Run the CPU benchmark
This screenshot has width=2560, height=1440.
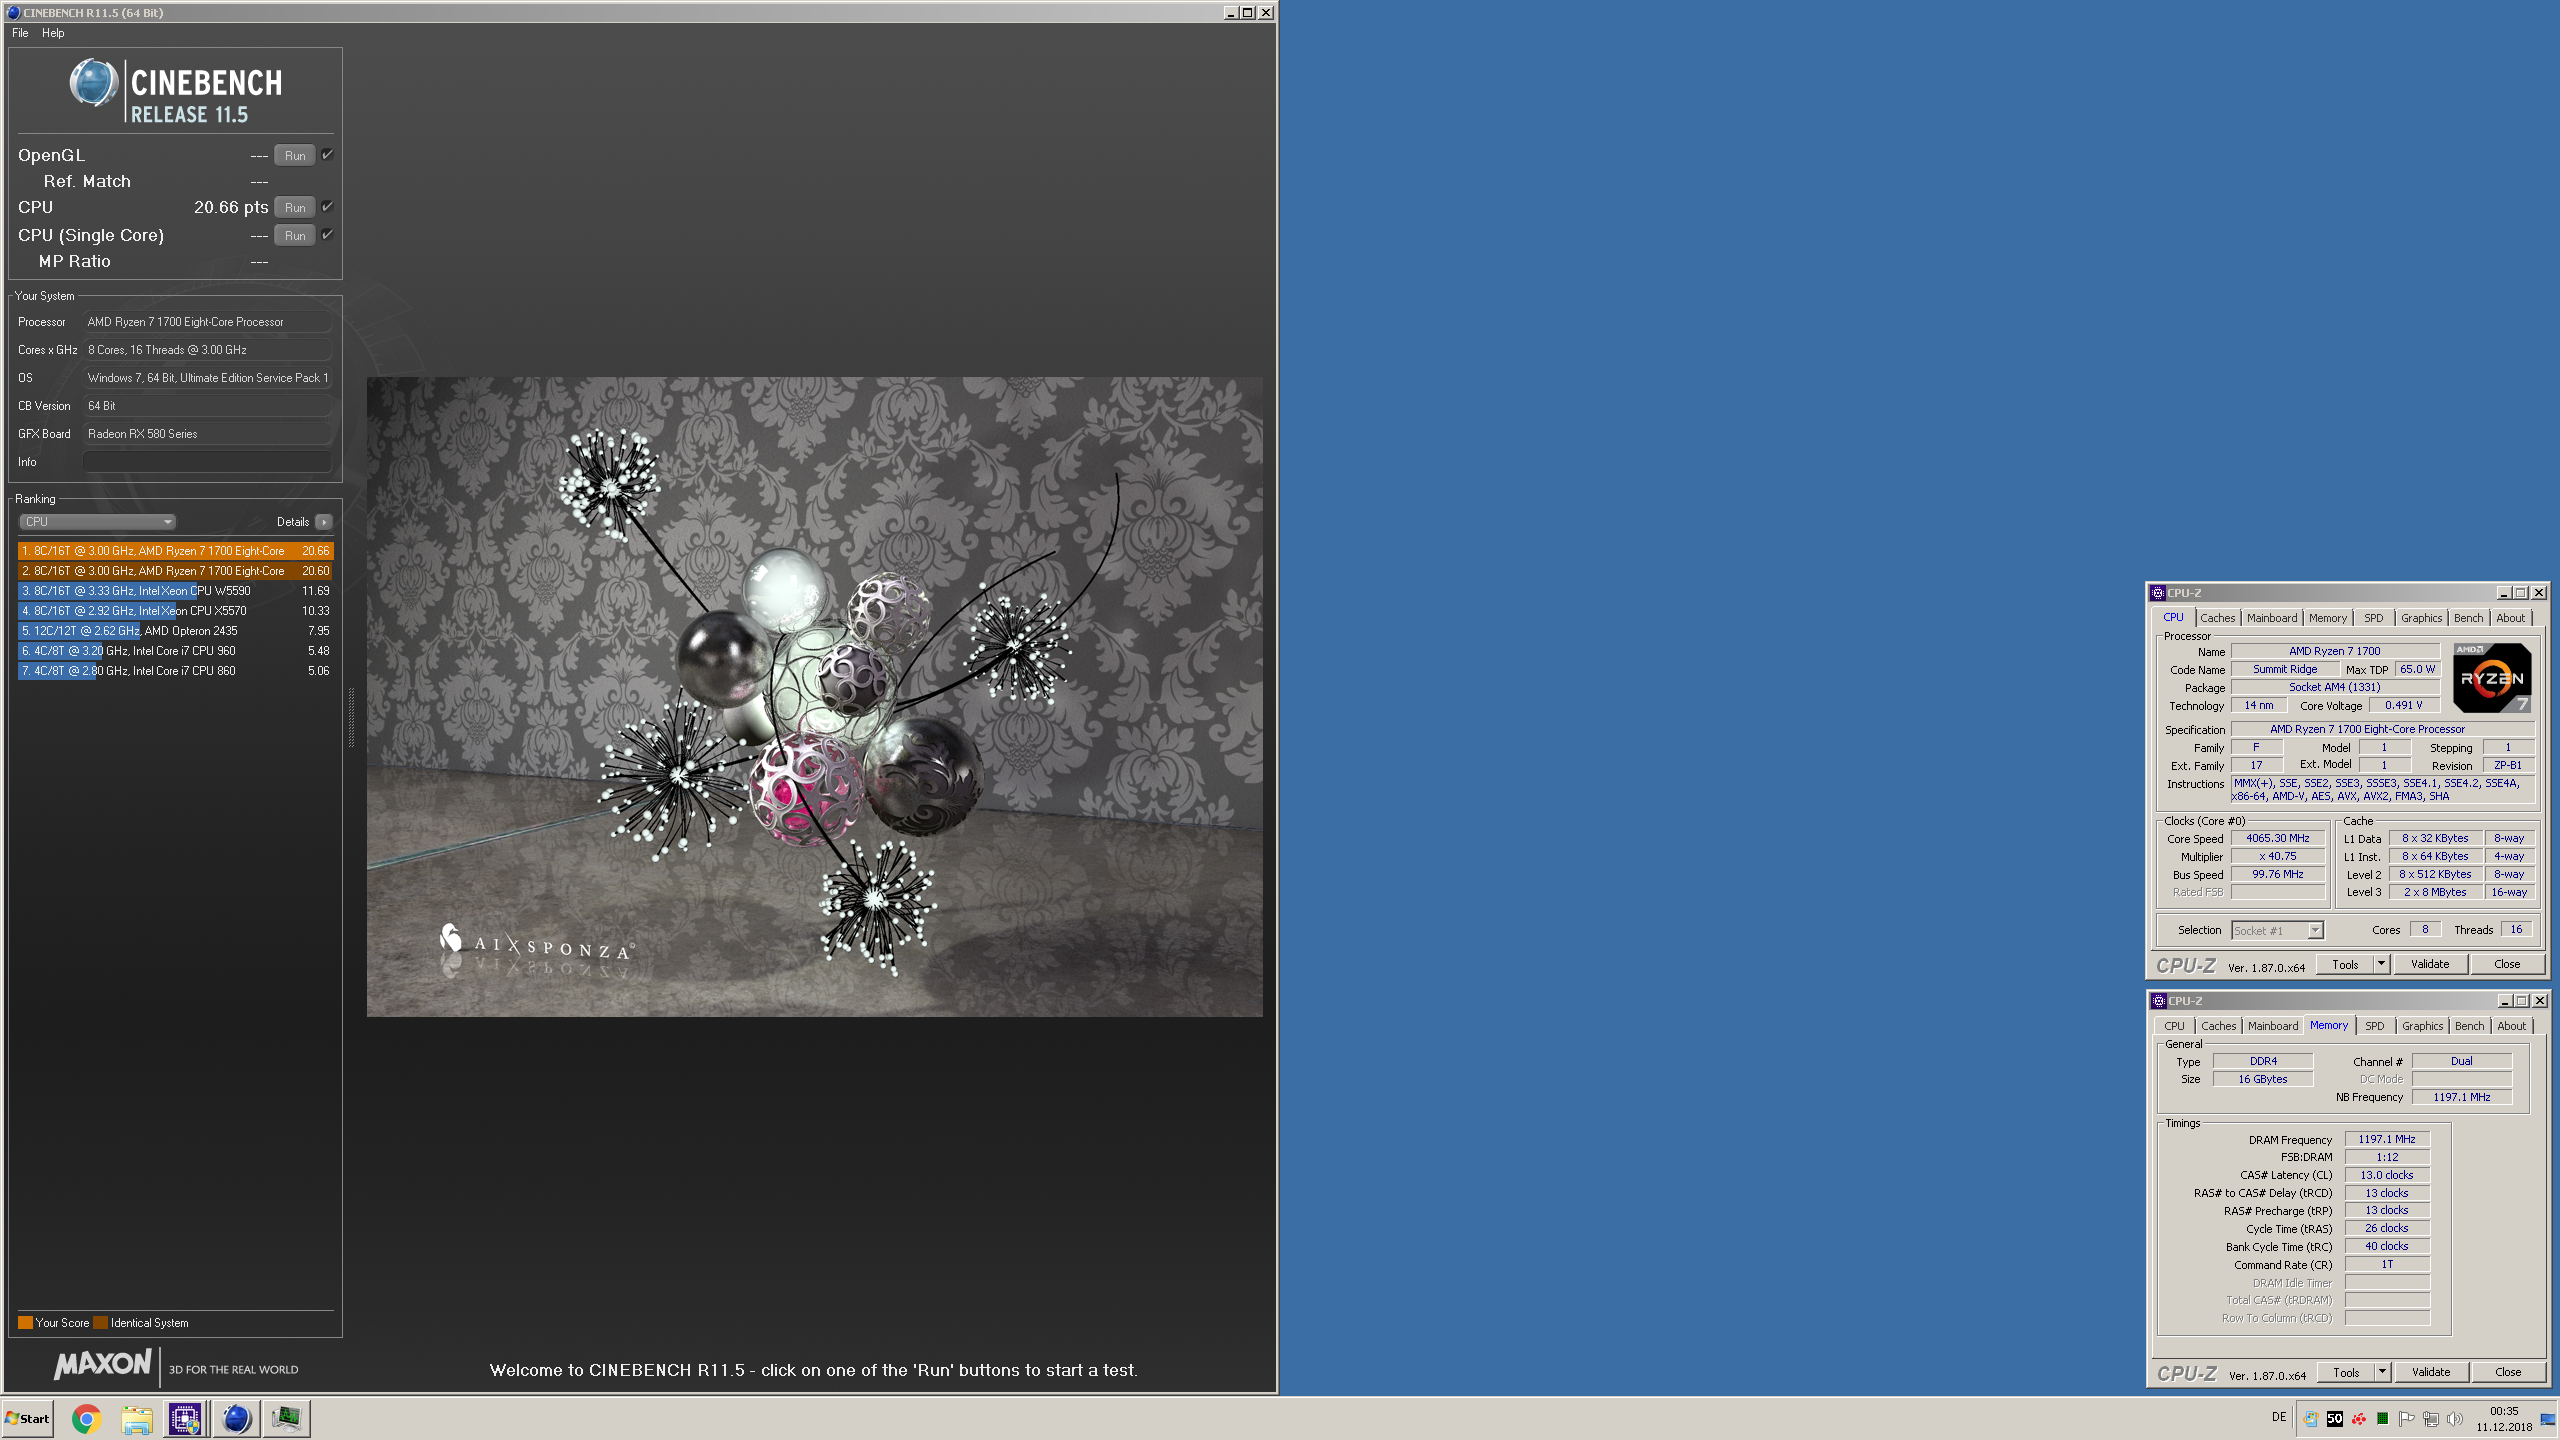[x=295, y=207]
